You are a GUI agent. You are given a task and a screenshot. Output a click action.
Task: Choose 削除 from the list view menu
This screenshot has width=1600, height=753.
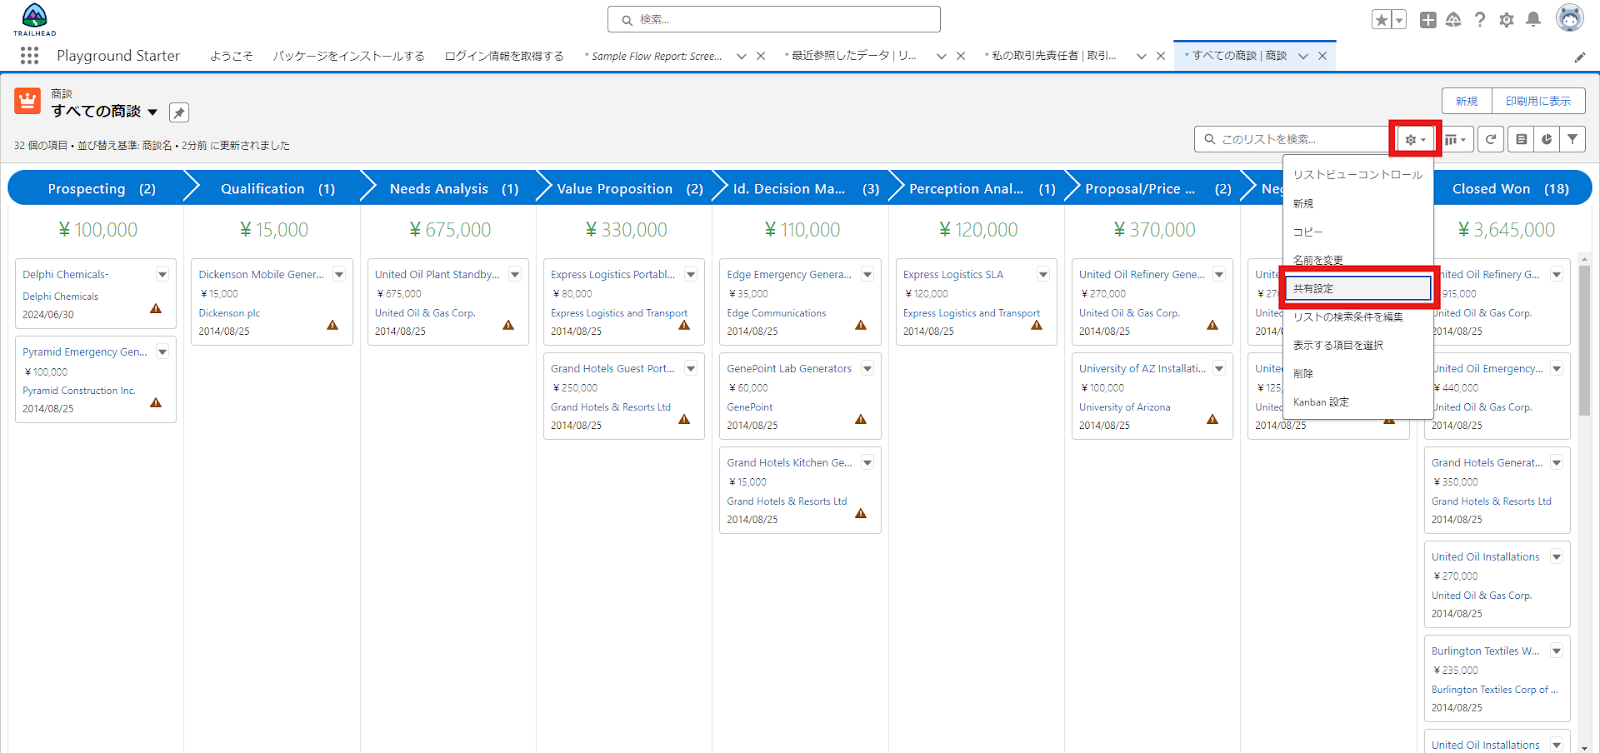1358,374
